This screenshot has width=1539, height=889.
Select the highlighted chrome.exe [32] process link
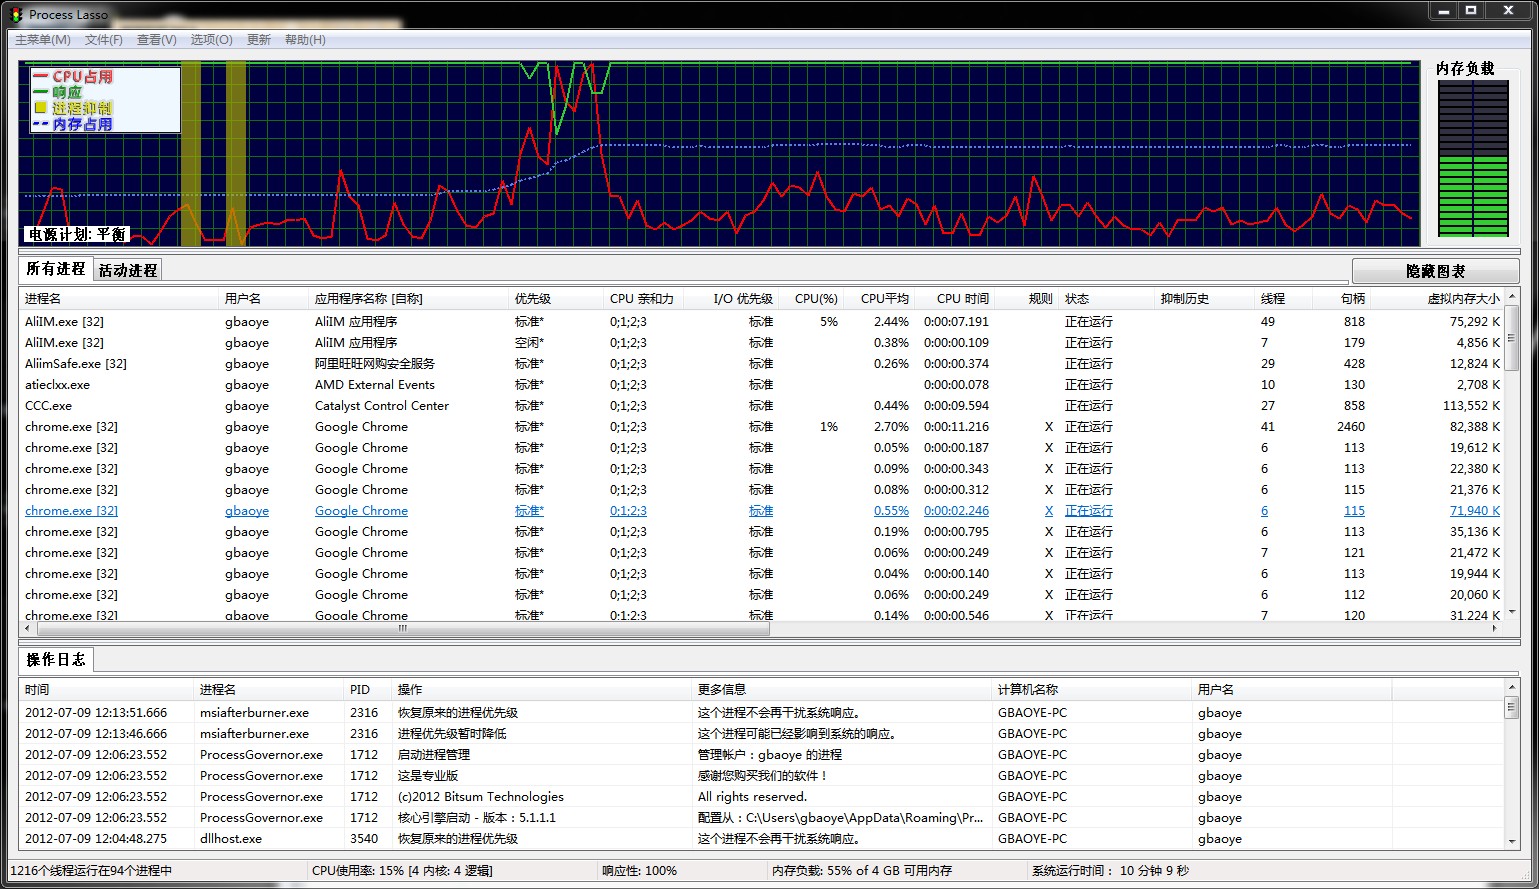coord(71,511)
